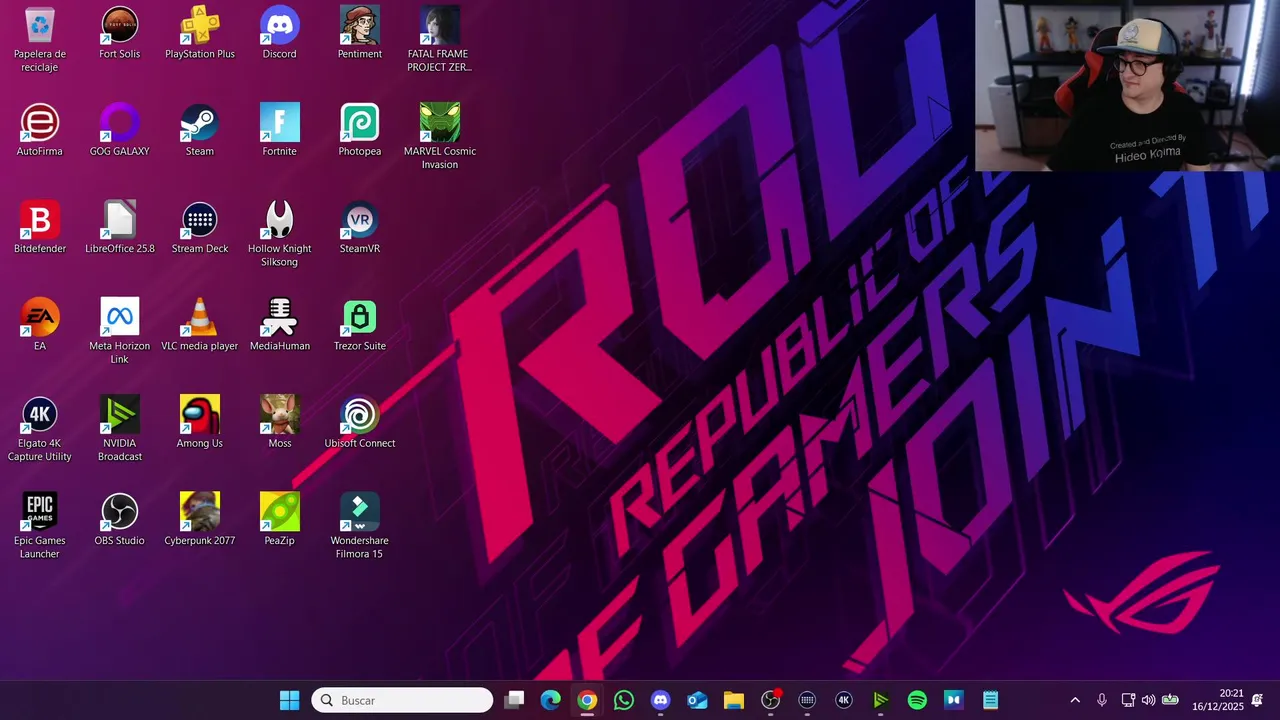
Task: Select the Steam desktop shortcut
Action: pyautogui.click(x=200, y=130)
